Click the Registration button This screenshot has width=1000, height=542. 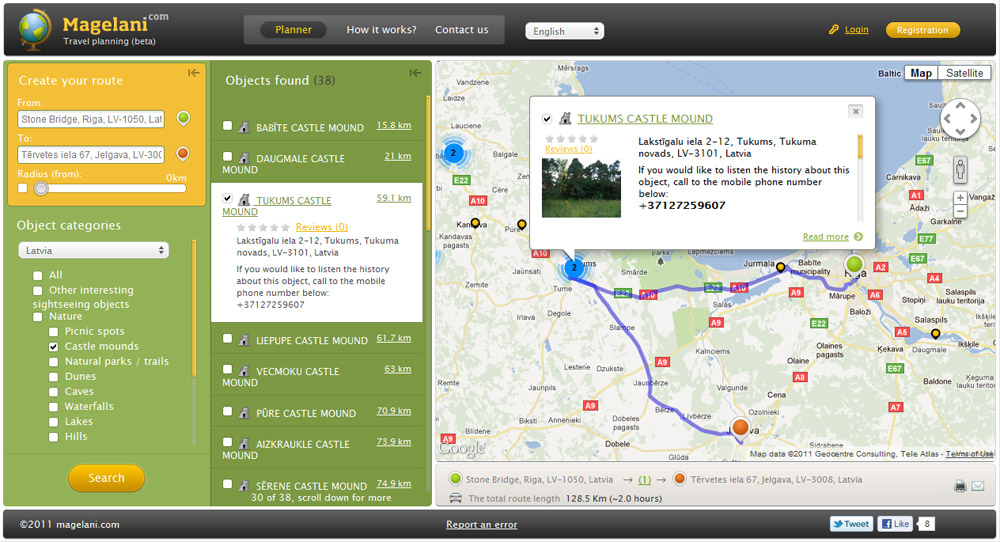922,29
